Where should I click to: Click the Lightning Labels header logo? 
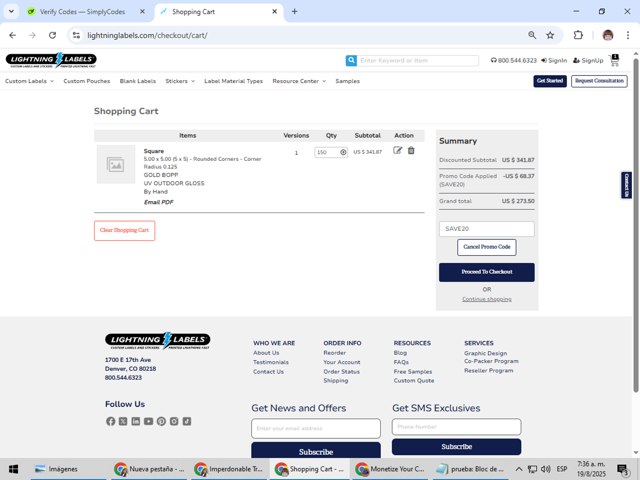tap(51, 60)
